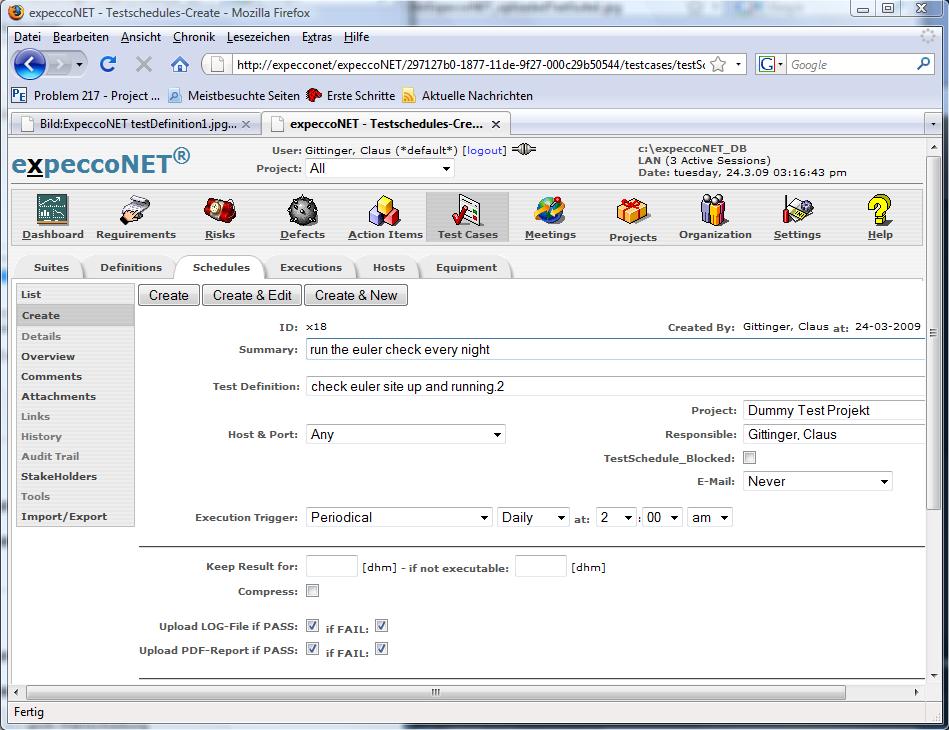Click the Risks dice icon
949x730 pixels.
pos(219,211)
